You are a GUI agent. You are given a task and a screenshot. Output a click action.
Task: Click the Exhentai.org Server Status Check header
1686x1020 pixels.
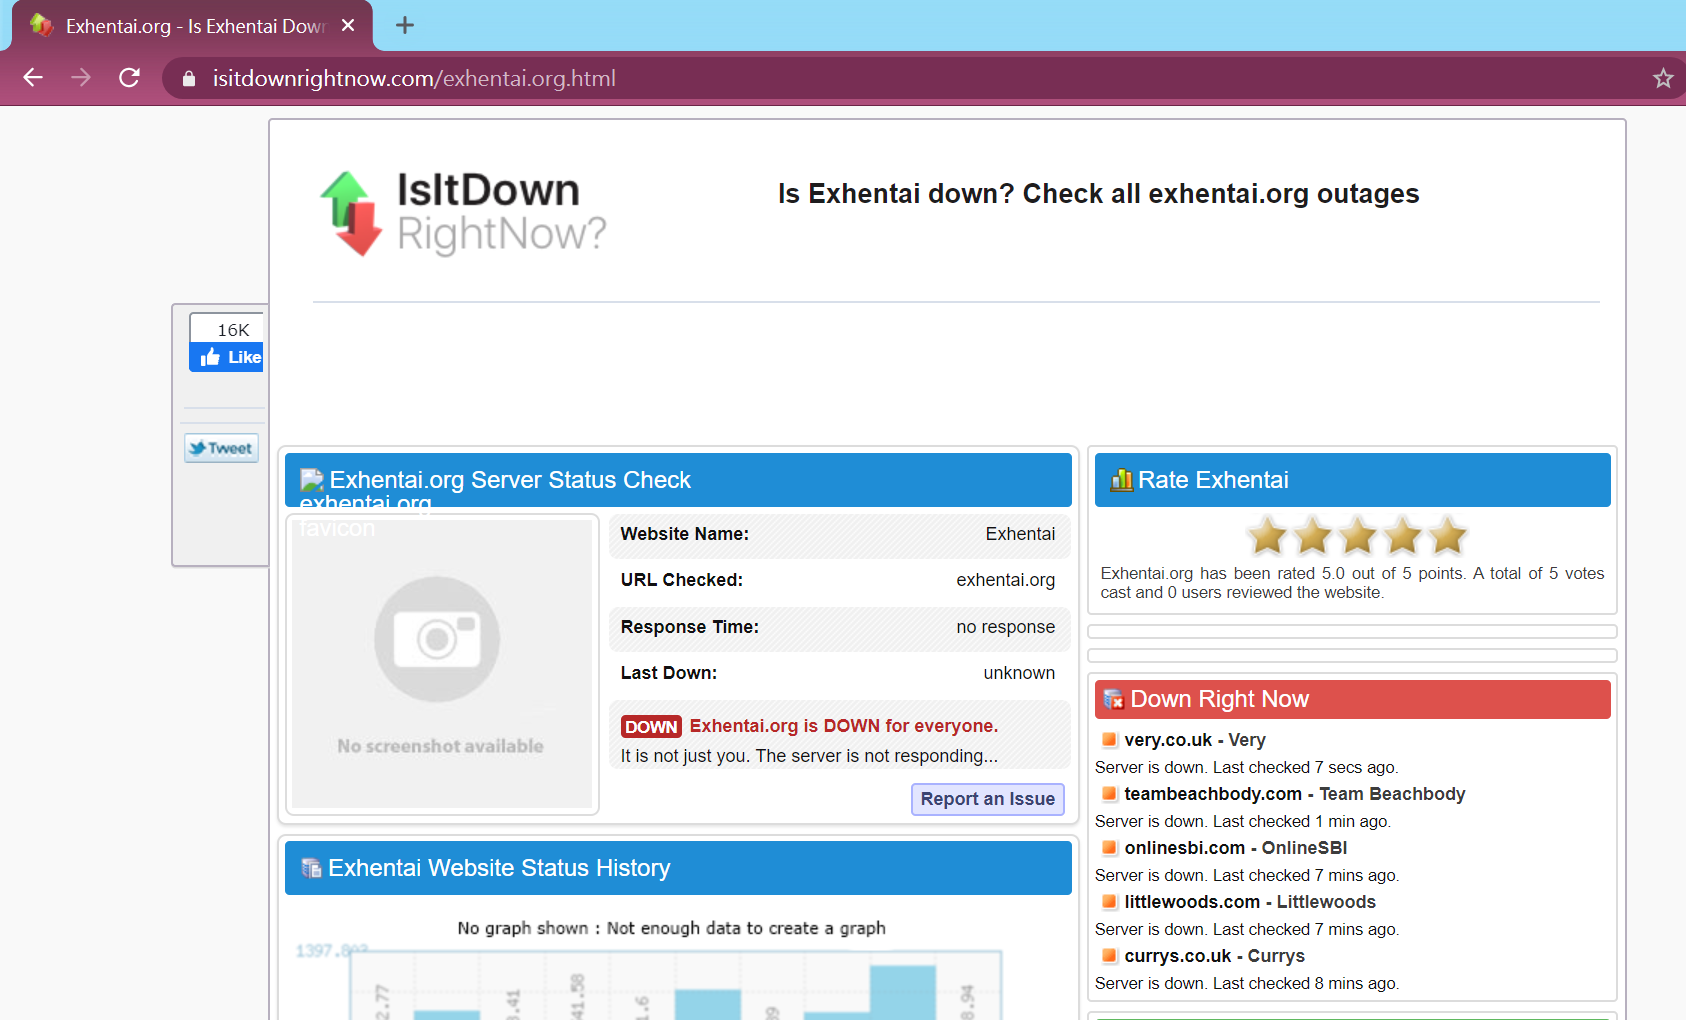pos(678,480)
